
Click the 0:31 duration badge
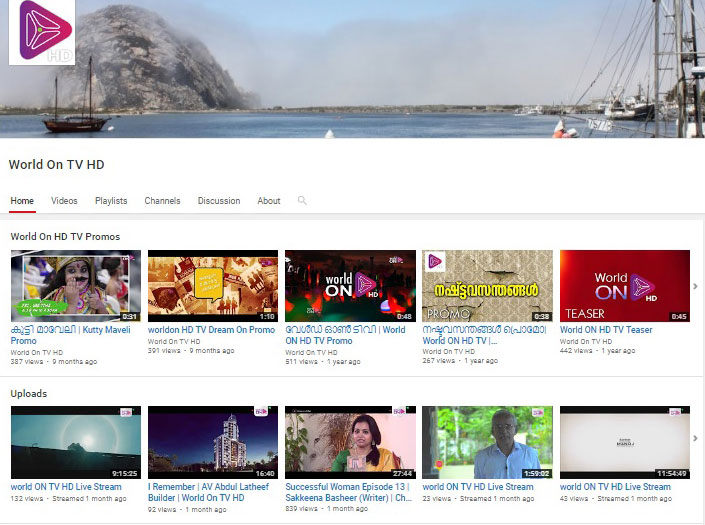click(129, 316)
